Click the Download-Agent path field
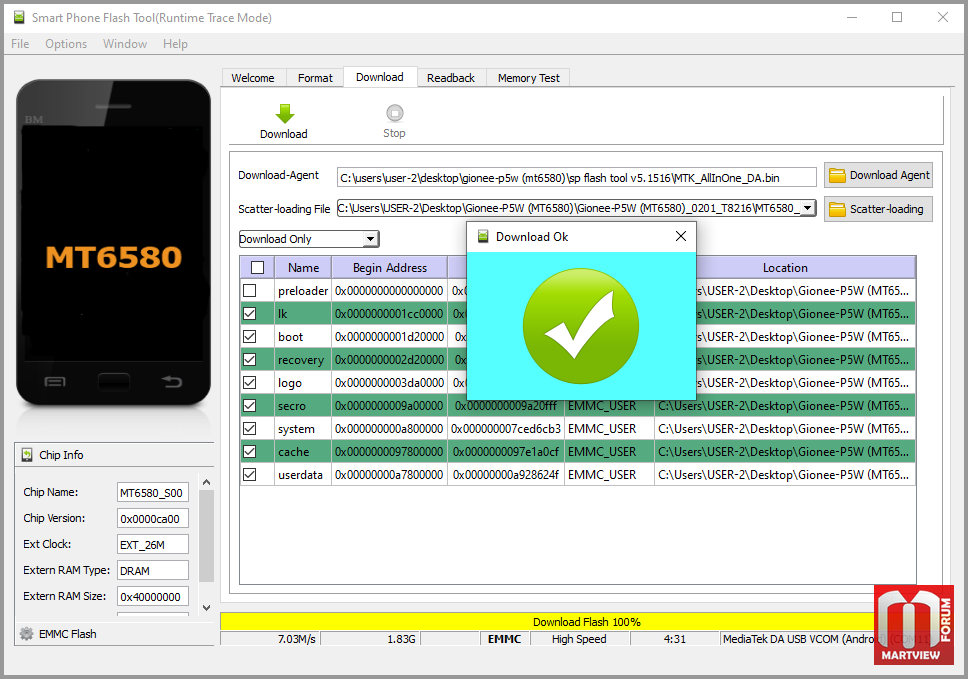968x679 pixels. tap(577, 178)
